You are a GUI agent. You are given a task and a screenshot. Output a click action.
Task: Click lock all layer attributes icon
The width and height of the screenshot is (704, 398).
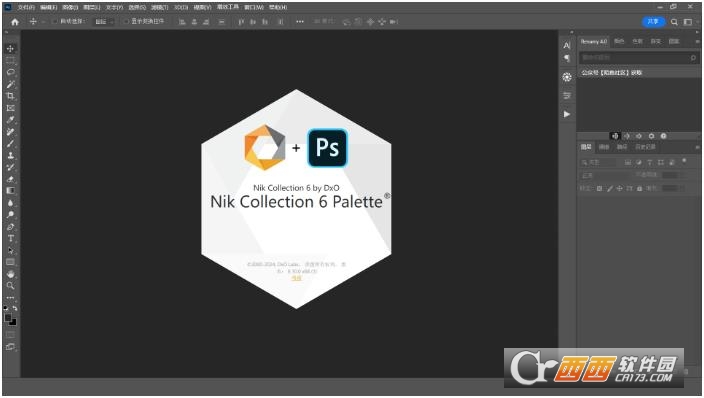pos(639,189)
